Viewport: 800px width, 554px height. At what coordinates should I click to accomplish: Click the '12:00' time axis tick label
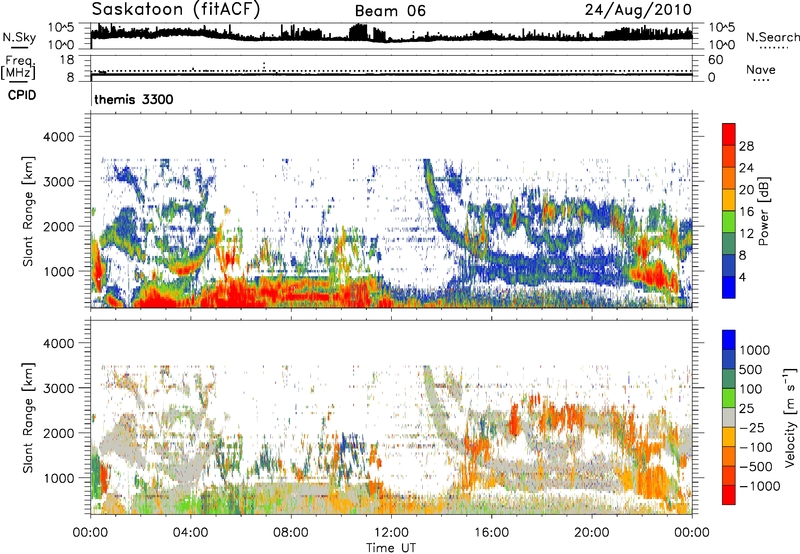click(x=391, y=533)
